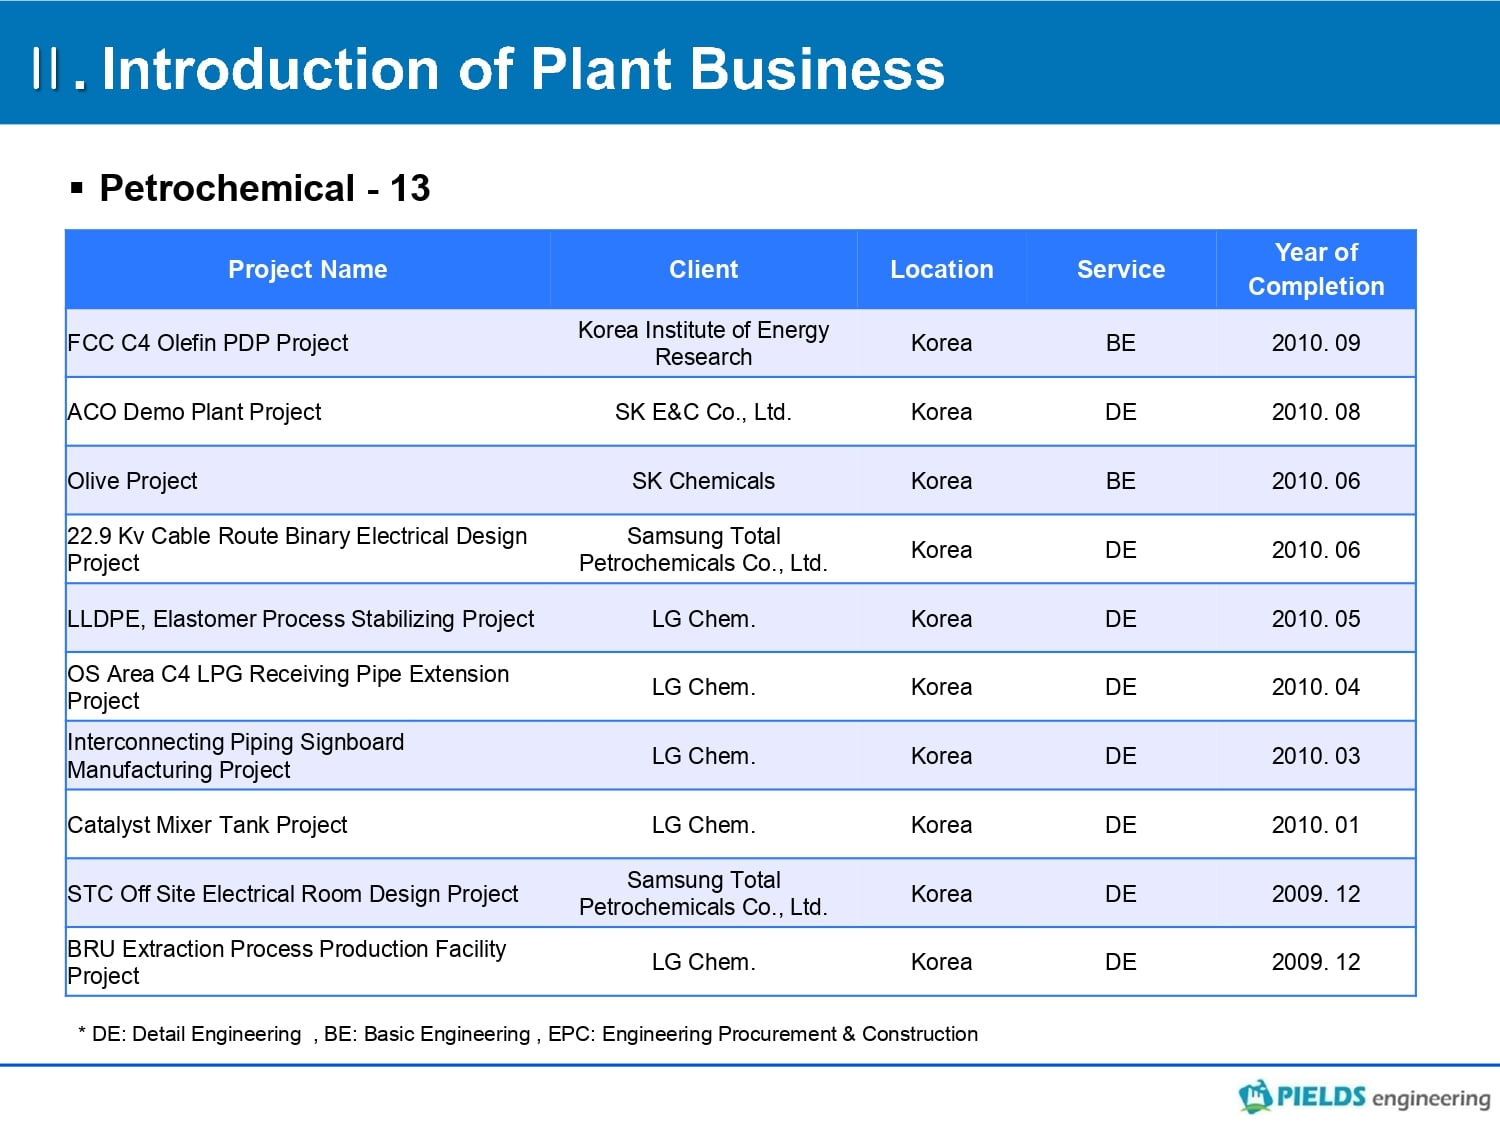1500x1125 pixels.
Task: Click 'Korea Institute of Energy Research' cell
Action: [x=703, y=343]
